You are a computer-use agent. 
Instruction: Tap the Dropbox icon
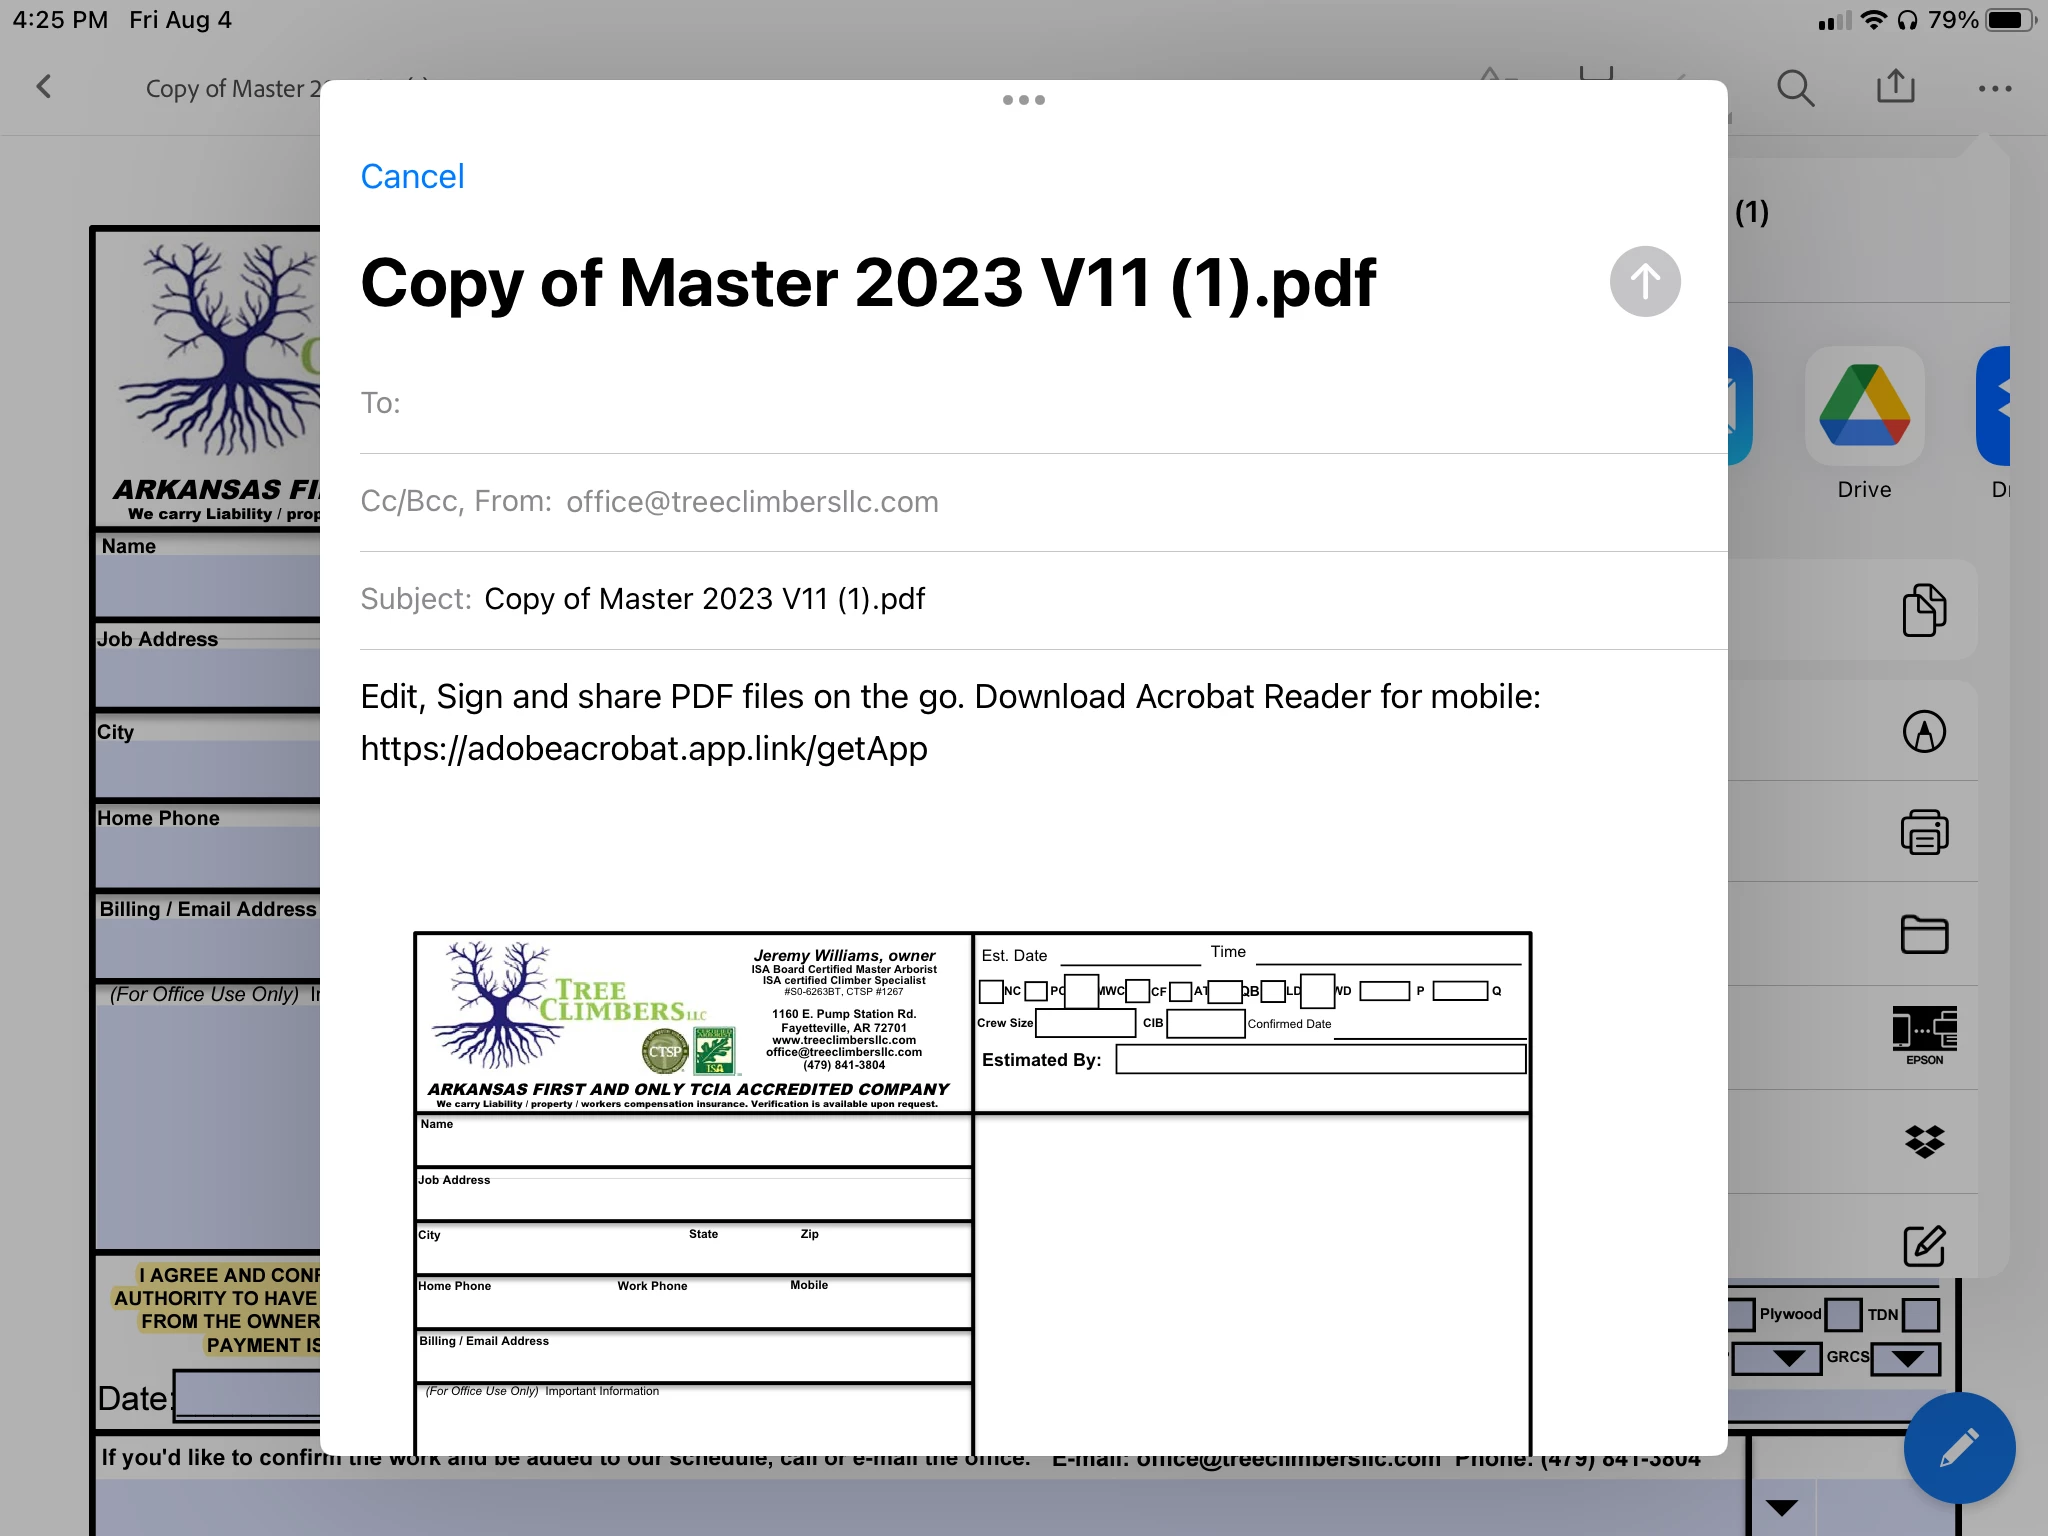(1923, 1141)
